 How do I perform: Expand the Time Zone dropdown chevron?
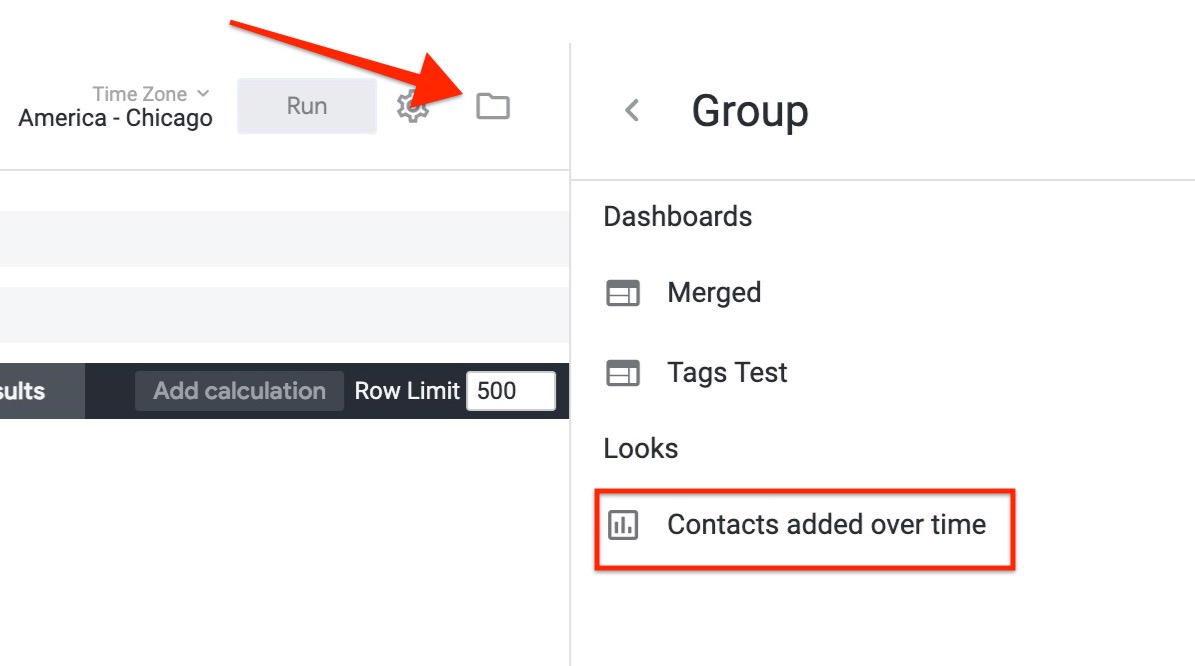[x=203, y=93]
